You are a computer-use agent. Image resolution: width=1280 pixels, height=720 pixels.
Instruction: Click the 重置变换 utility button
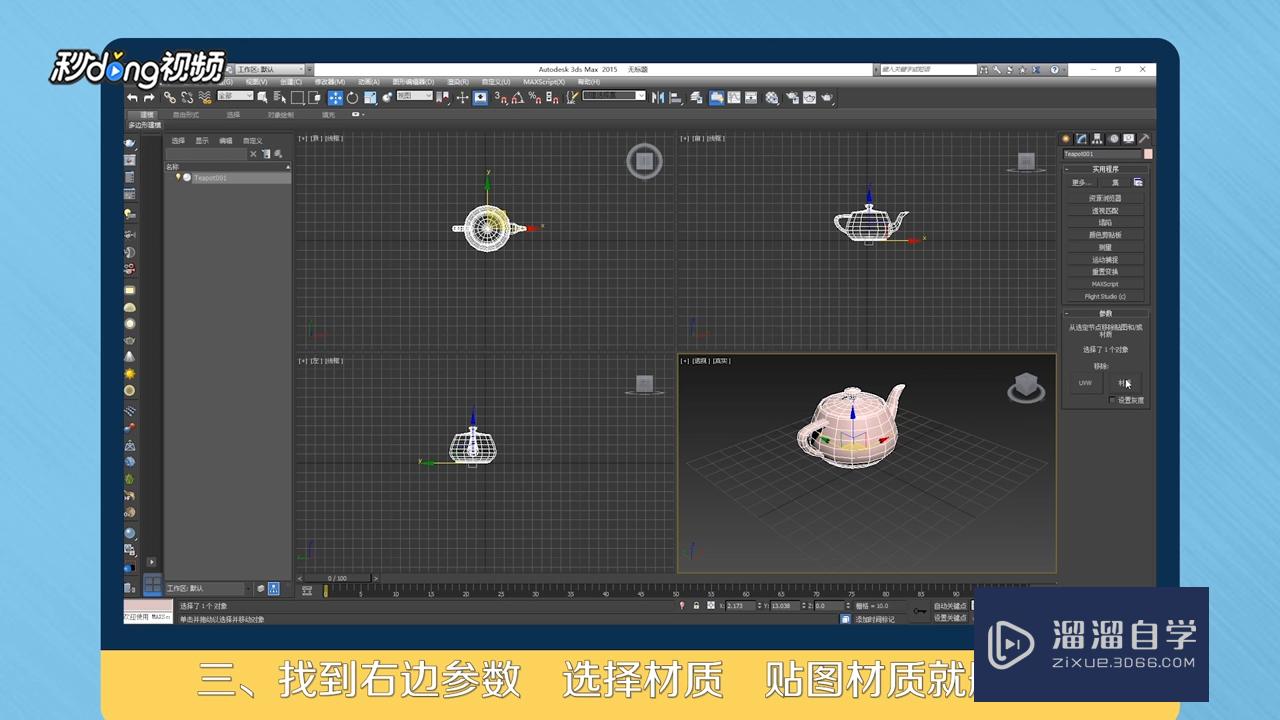pos(1105,272)
